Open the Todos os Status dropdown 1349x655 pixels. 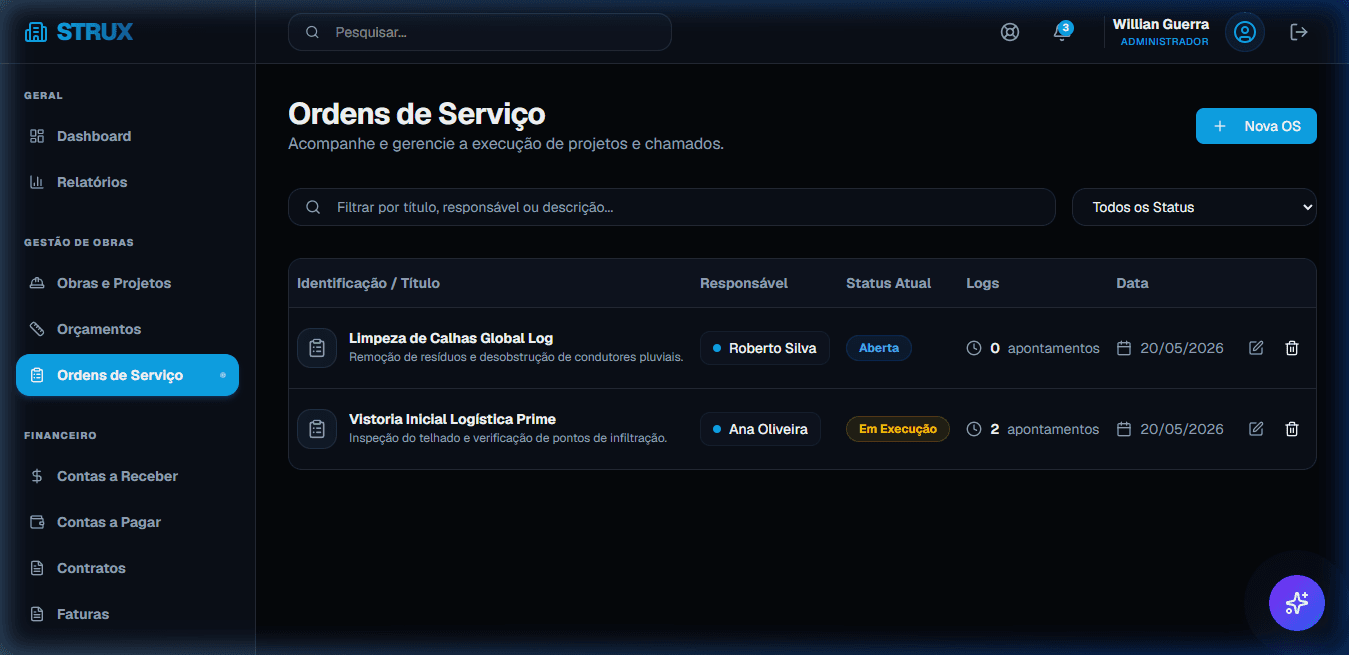click(x=1194, y=207)
